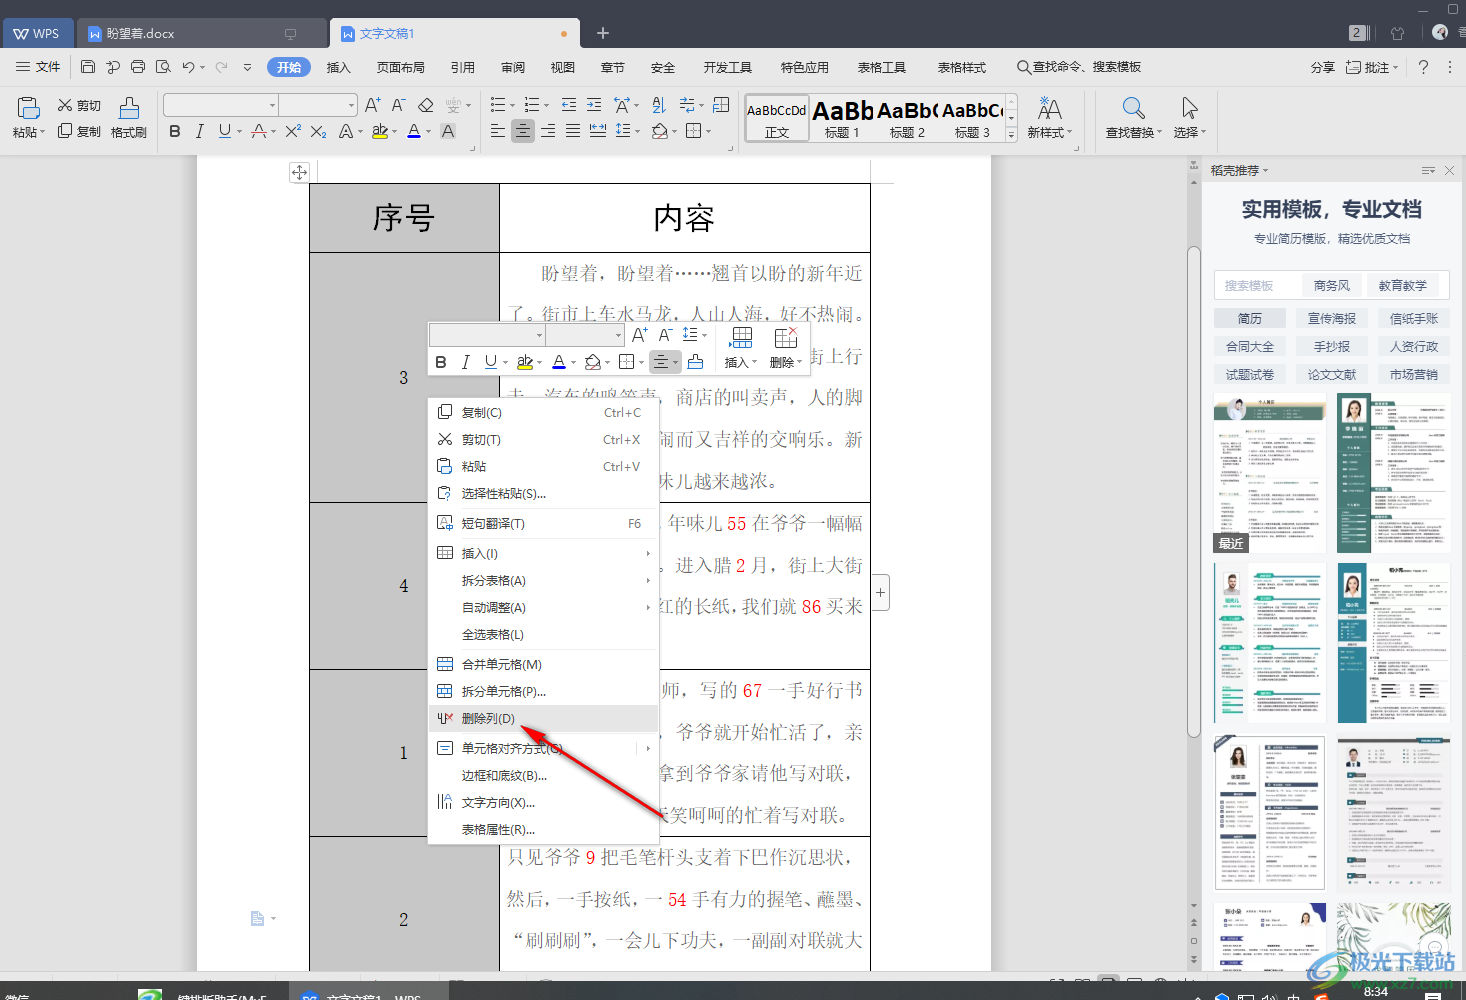Expand the styles gallery arrow
Image resolution: width=1466 pixels, height=1000 pixels.
pyautogui.click(x=1012, y=135)
